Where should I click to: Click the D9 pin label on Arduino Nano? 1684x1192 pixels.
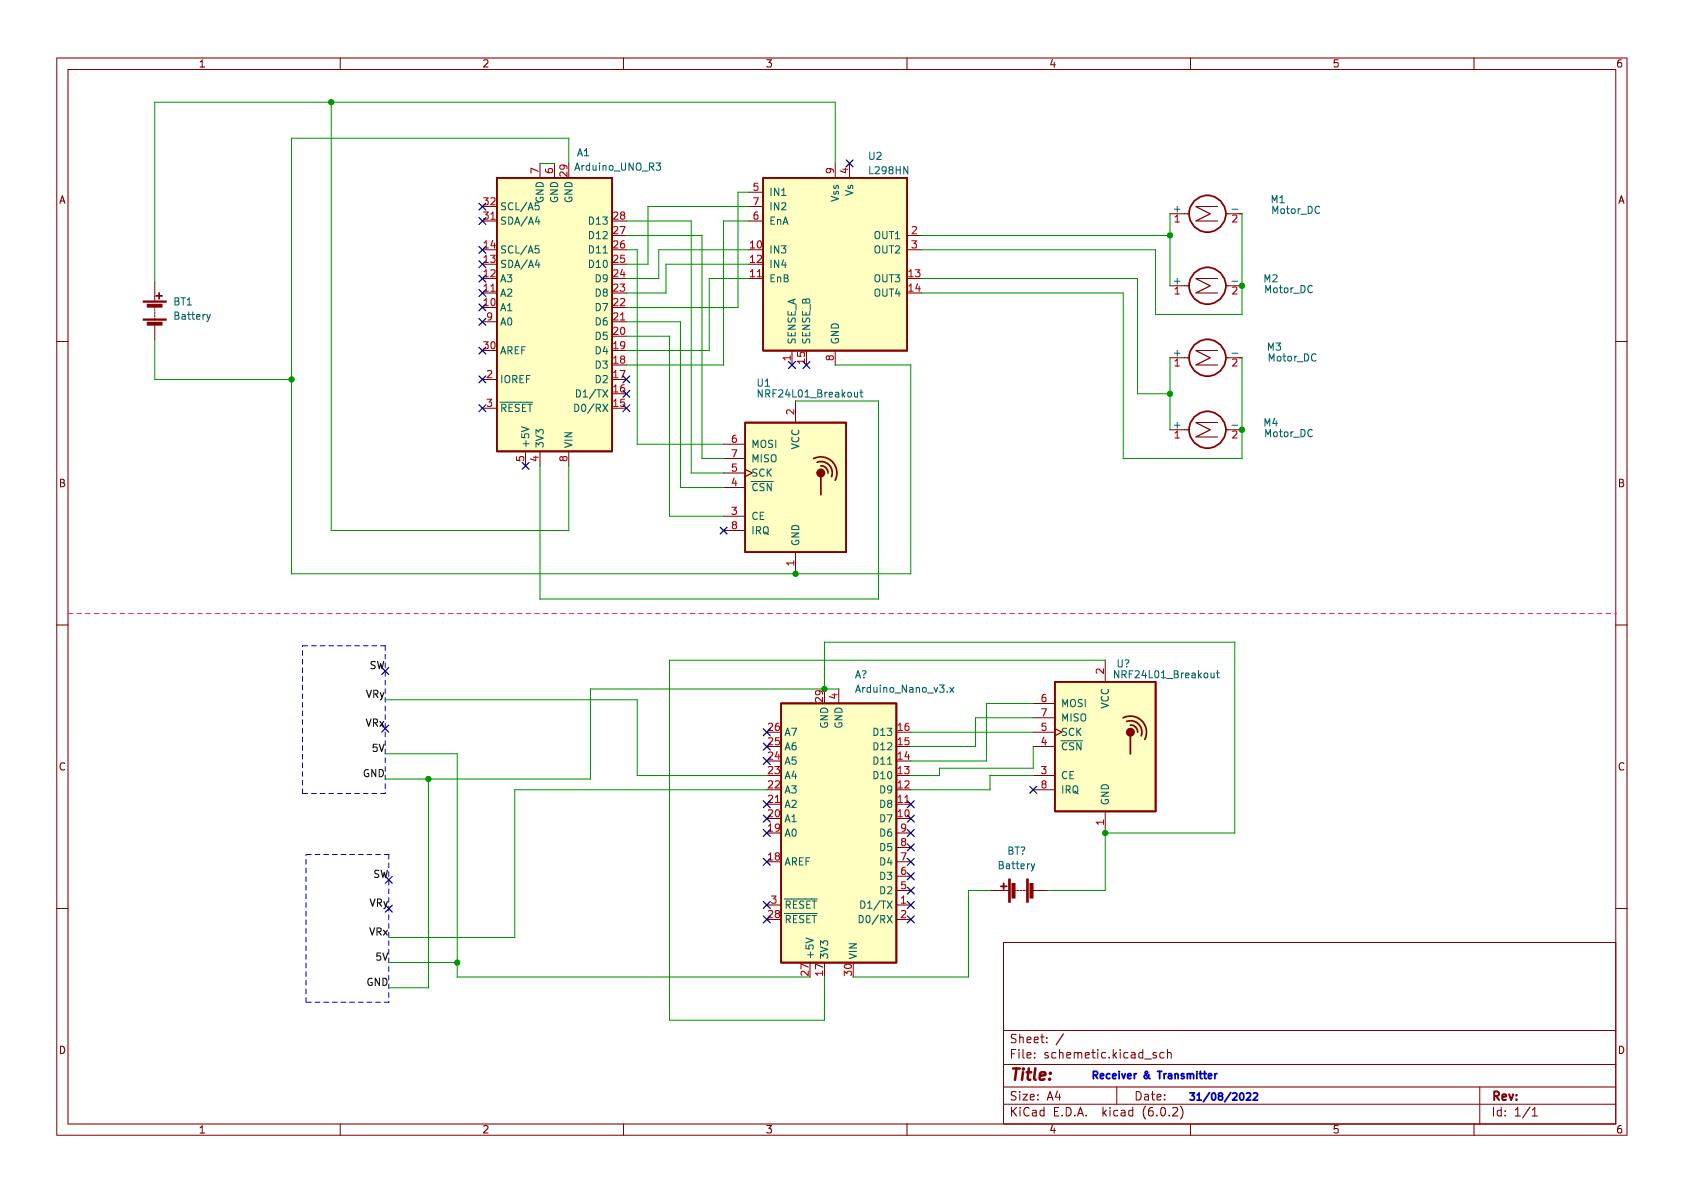point(886,790)
